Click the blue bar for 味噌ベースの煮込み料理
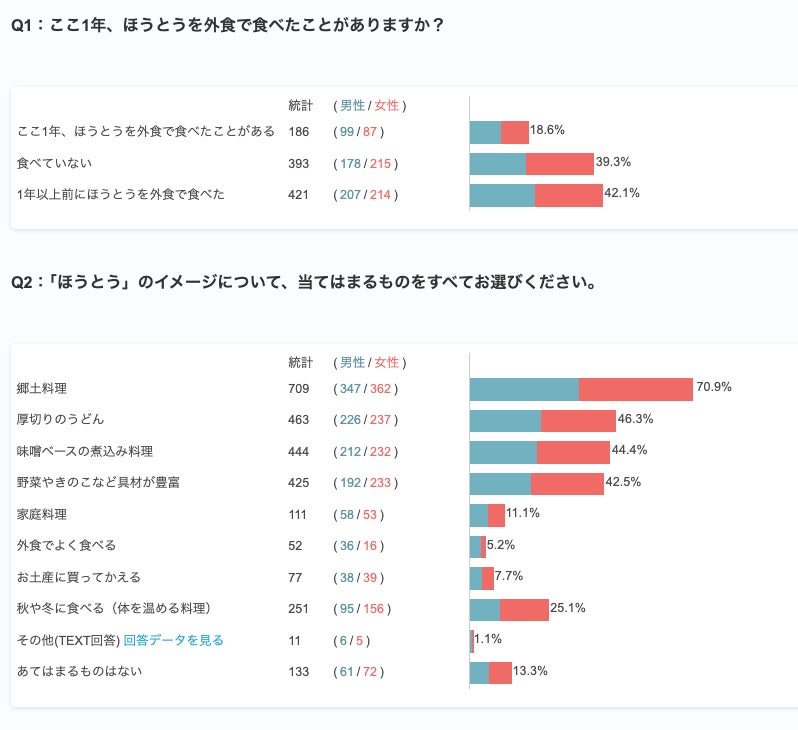Image resolution: width=798 pixels, height=730 pixels. click(503, 452)
